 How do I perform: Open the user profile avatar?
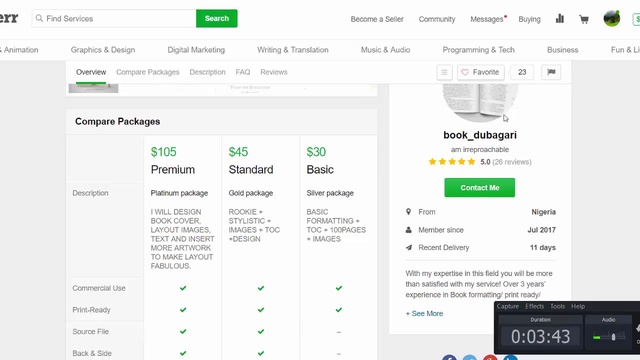point(611,18)
